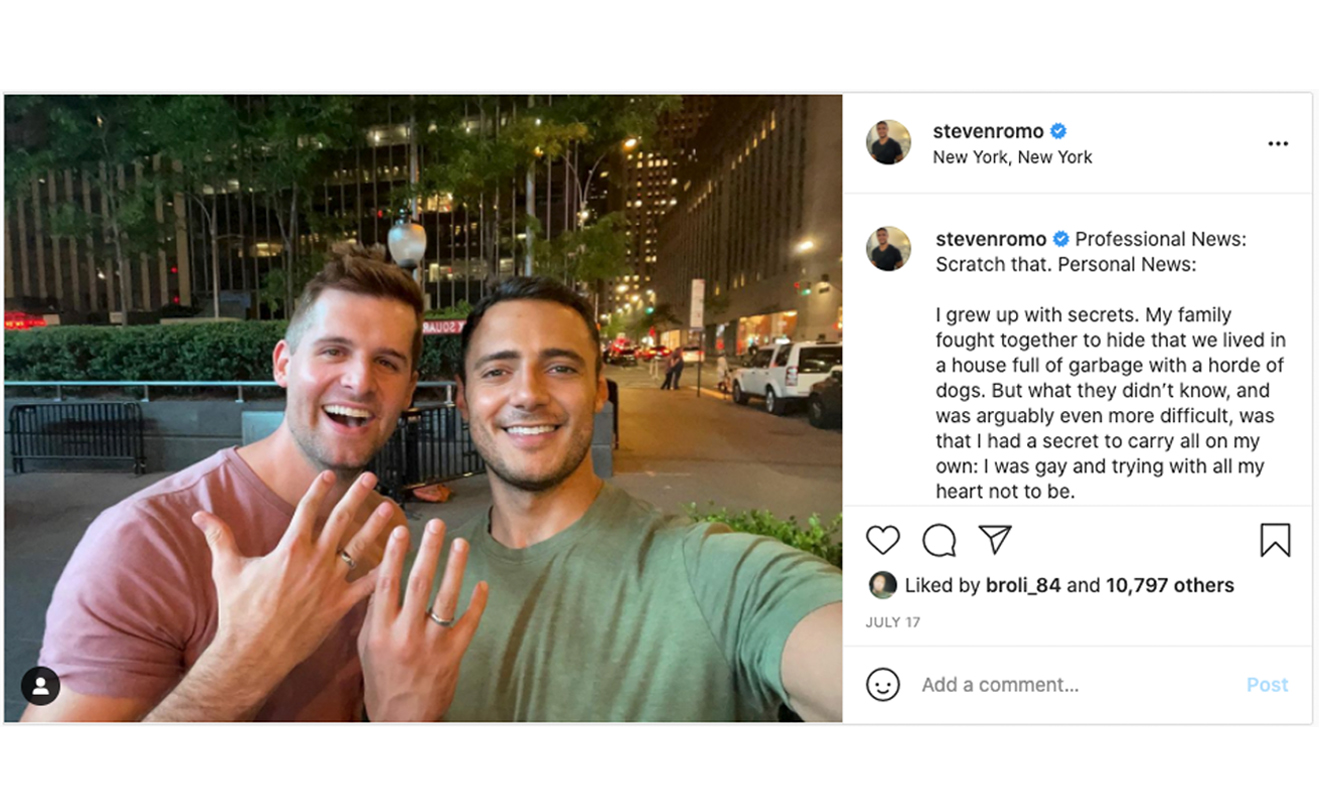This screenshot has width=1320, height=800.
Task: Open the JULY 17 post date link
Action: point(893,622)
